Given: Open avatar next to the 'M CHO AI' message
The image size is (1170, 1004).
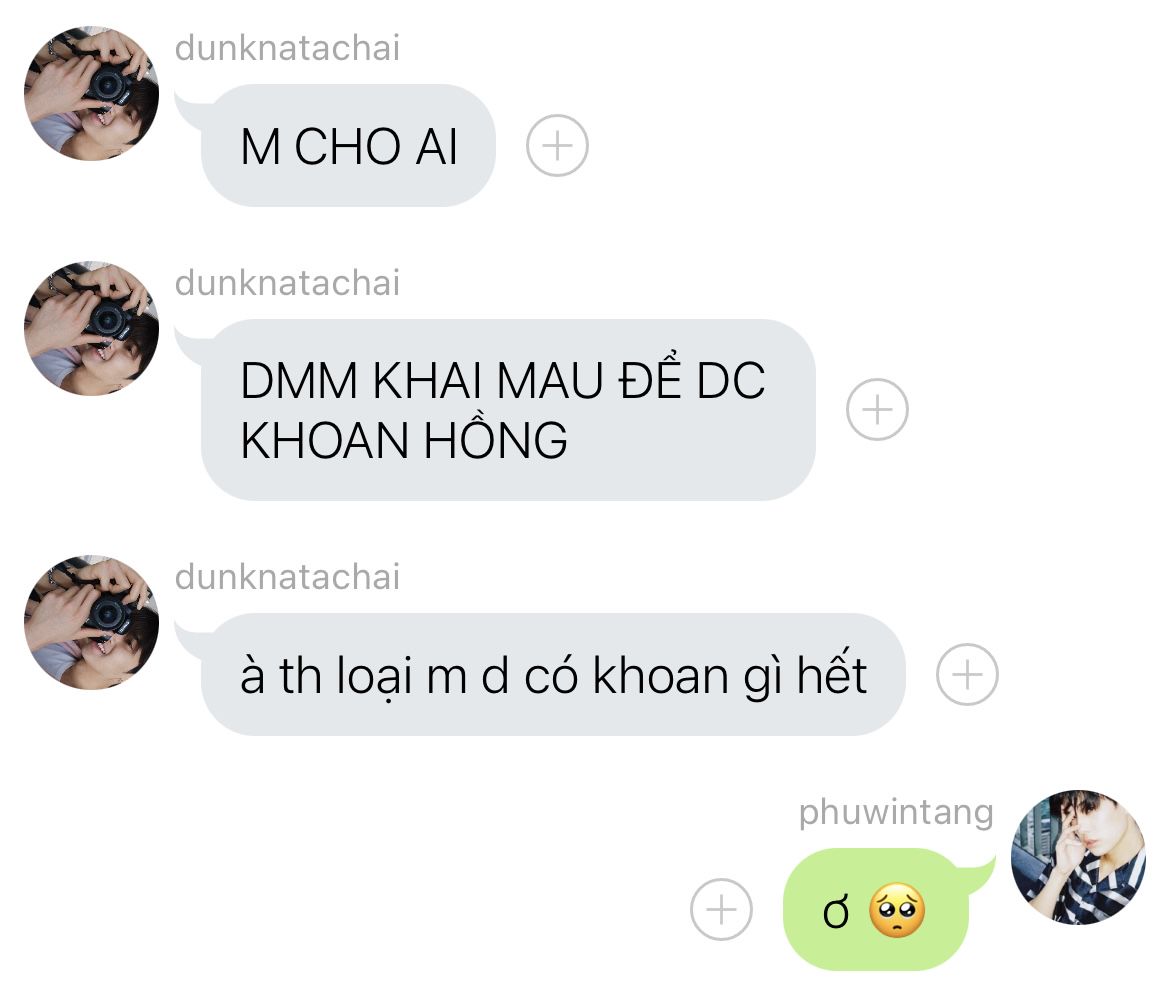Looking at the screenshot, I should [x=91, y=93].
